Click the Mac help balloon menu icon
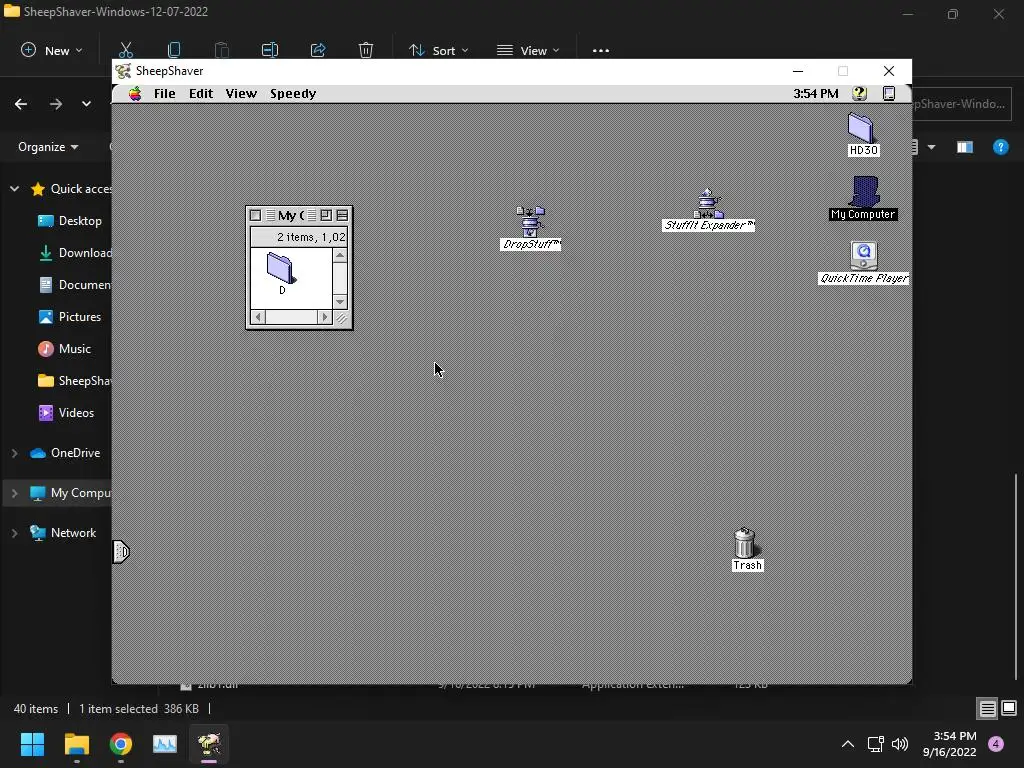This screenshot has height=768, width=1024. 859,93
